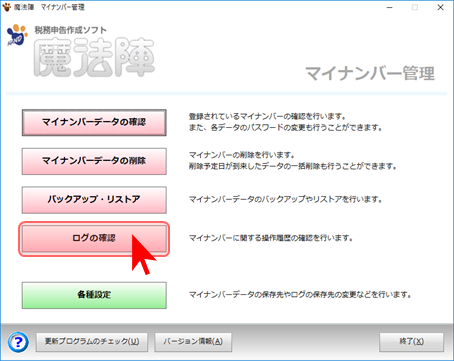Viewport: 454px width, 361px height.
Task: Open バックアップ・リストア button
Action: pos(94,200)
